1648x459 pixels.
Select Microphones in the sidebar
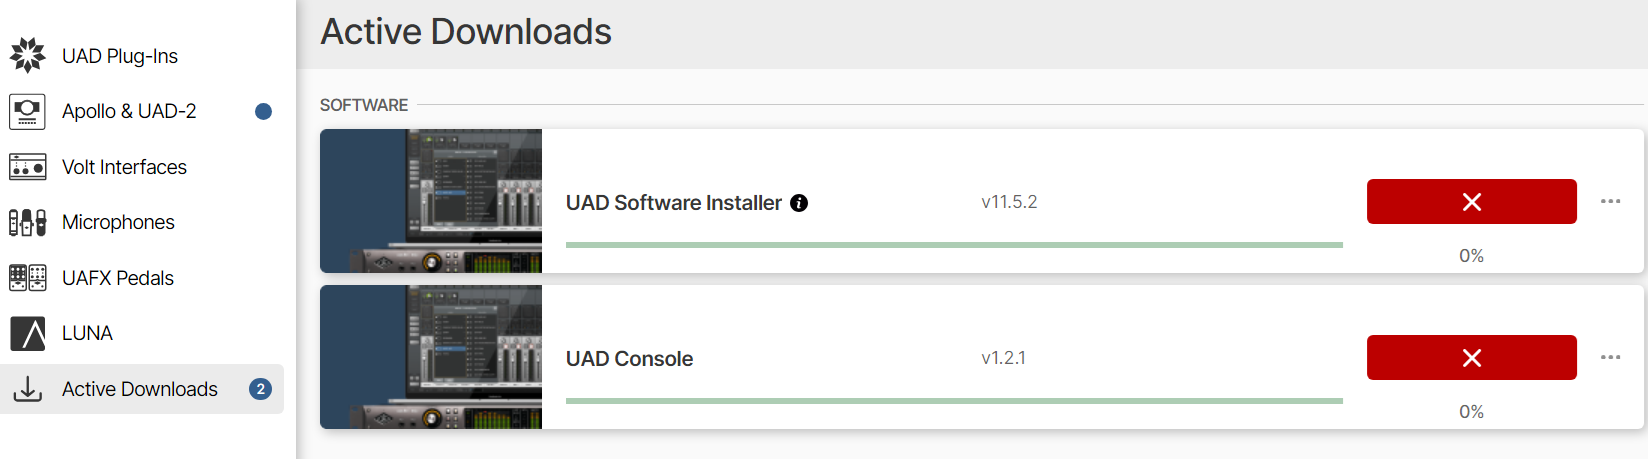118,222
